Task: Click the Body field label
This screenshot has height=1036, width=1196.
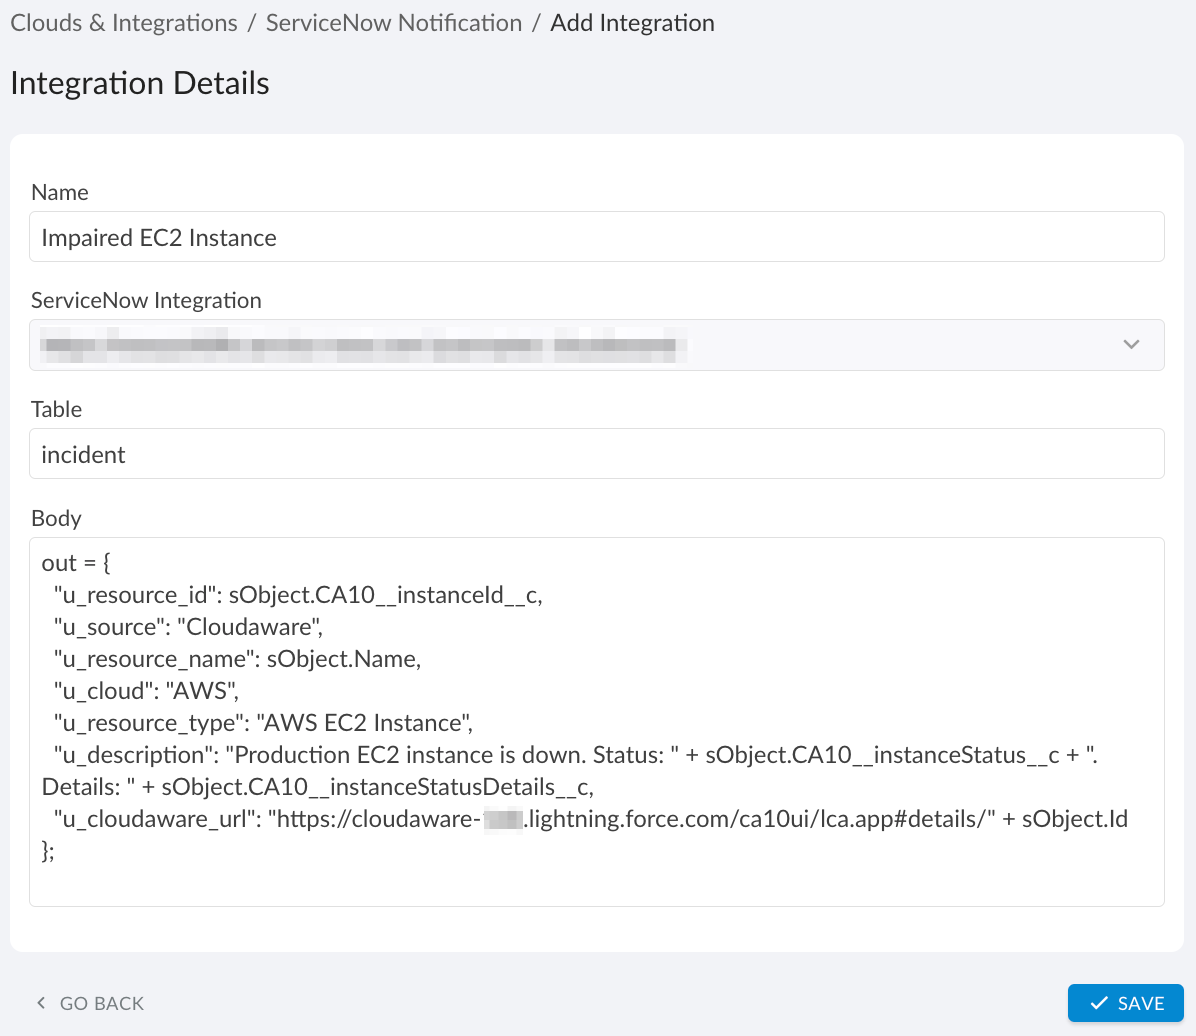Action: click(x=56, y=518)
